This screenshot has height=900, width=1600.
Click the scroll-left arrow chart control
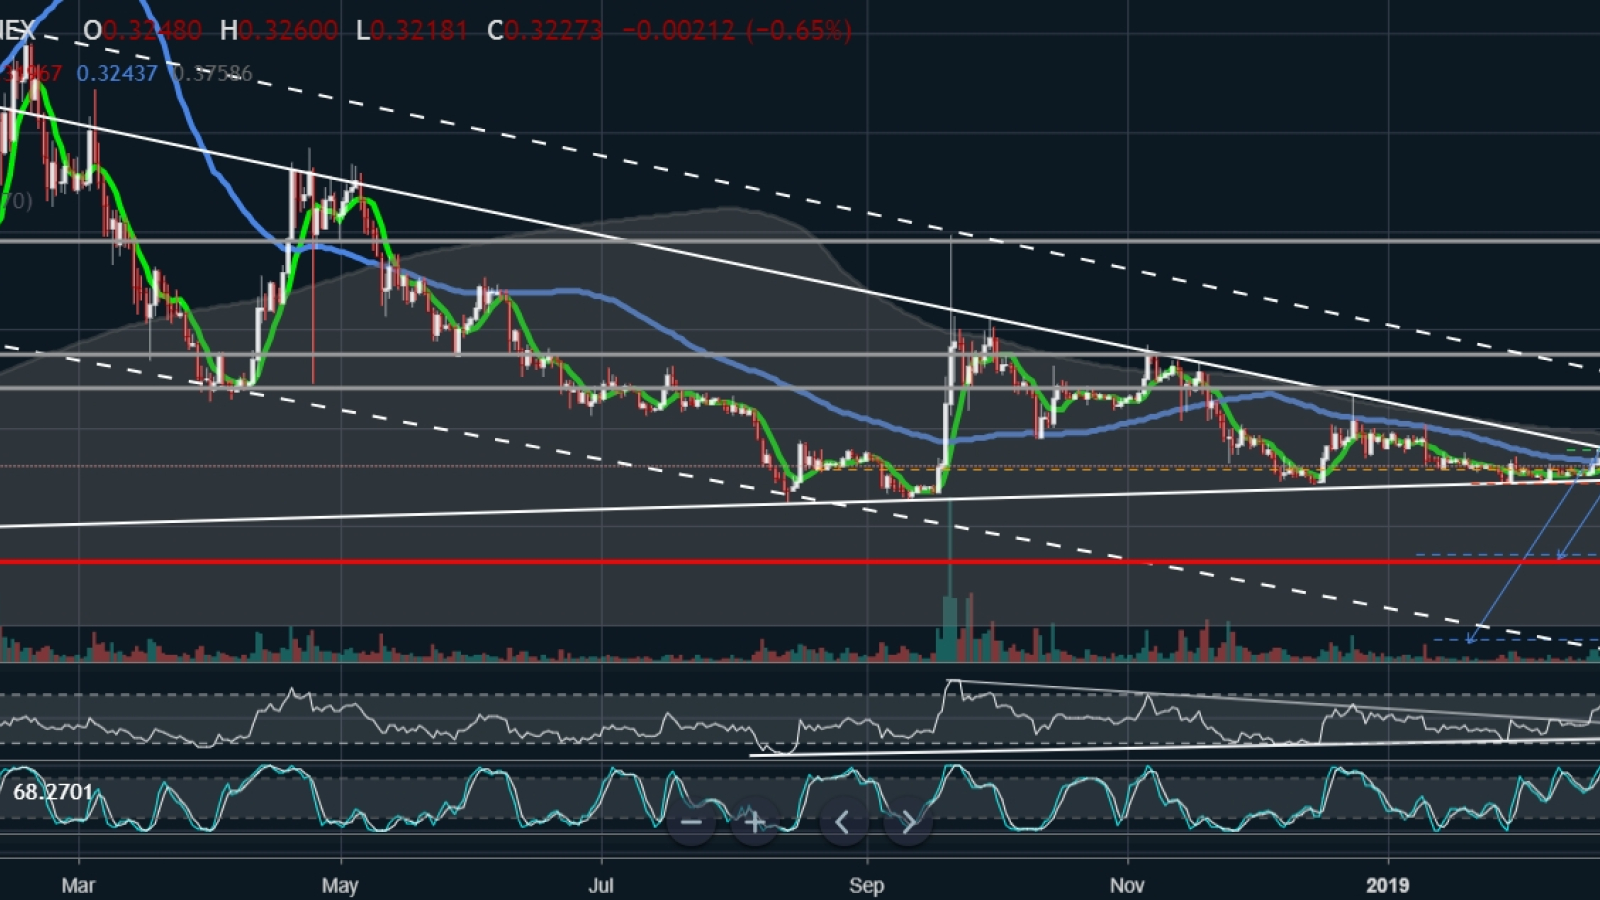pyautogui.click(x=842, y=823)
